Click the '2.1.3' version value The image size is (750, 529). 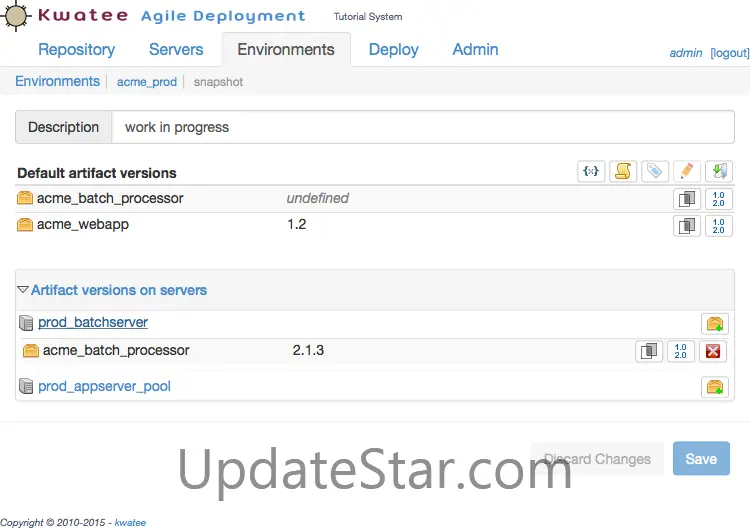click(308, 350)
